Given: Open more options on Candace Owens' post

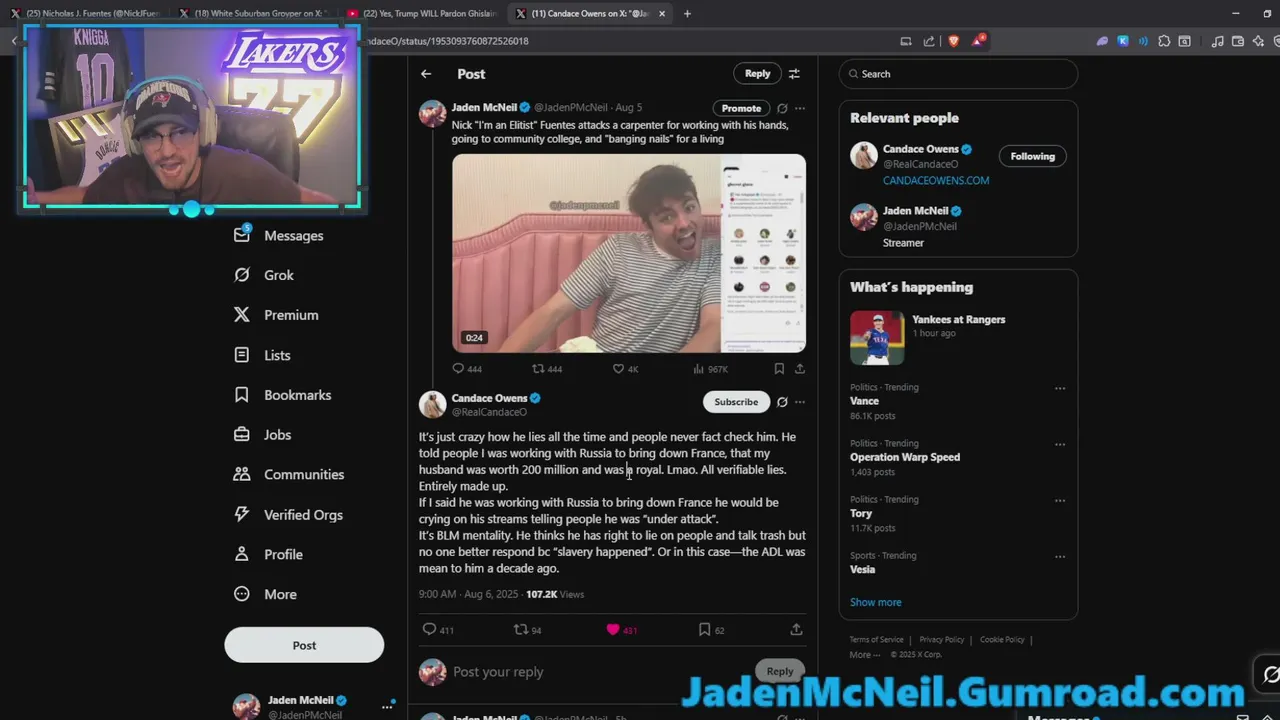Looking at the screenshot, I should 799,402.
